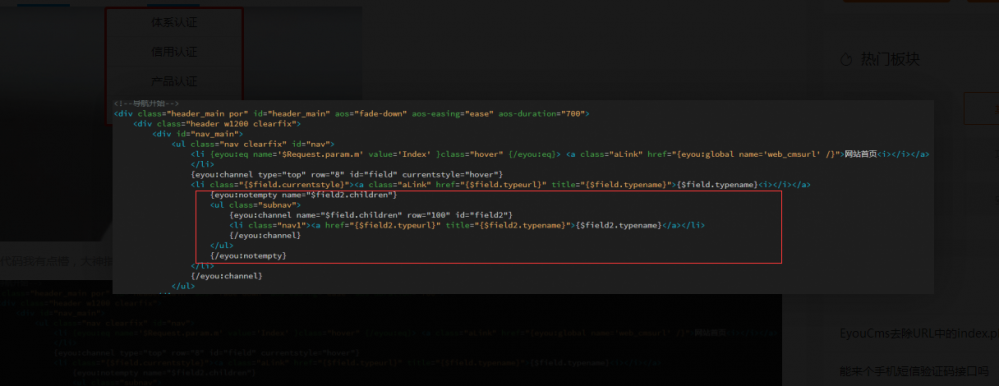Click the ul class="subnav" code line
Image resolution: width=999 pixels, height=386 pixels.
click(x=255, y=205)
